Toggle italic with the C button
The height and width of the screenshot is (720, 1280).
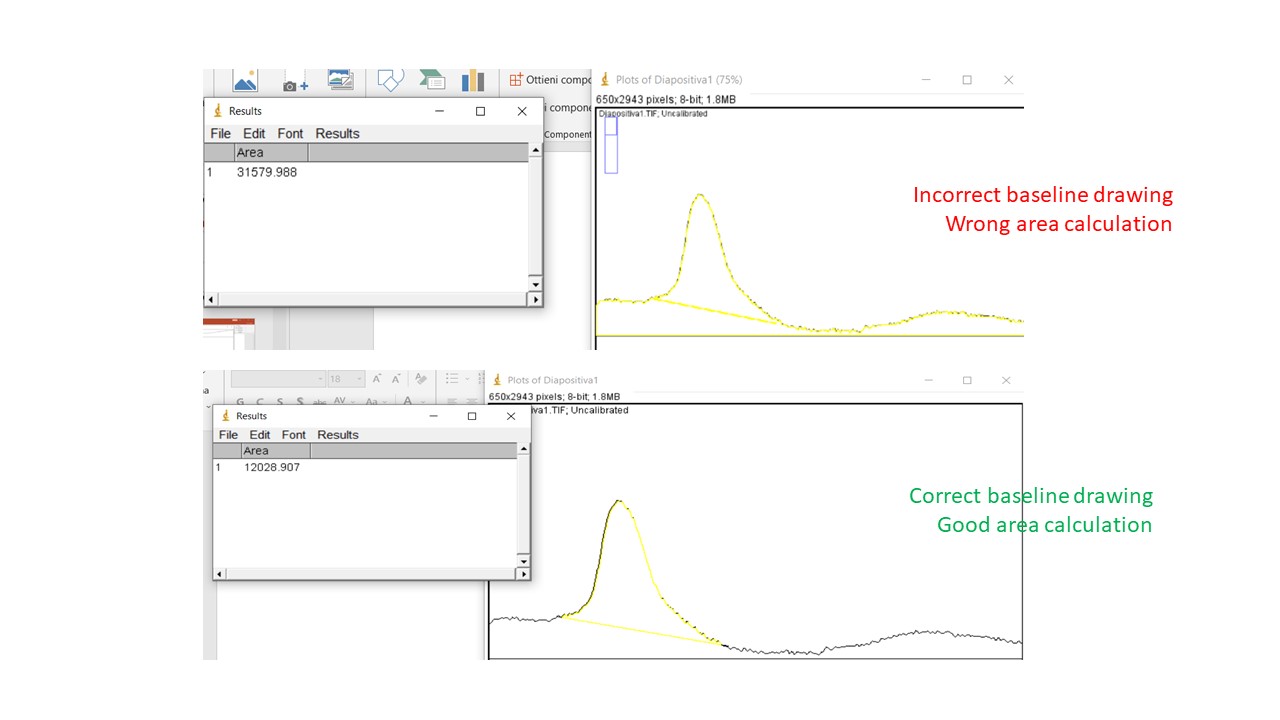(259, 402)
